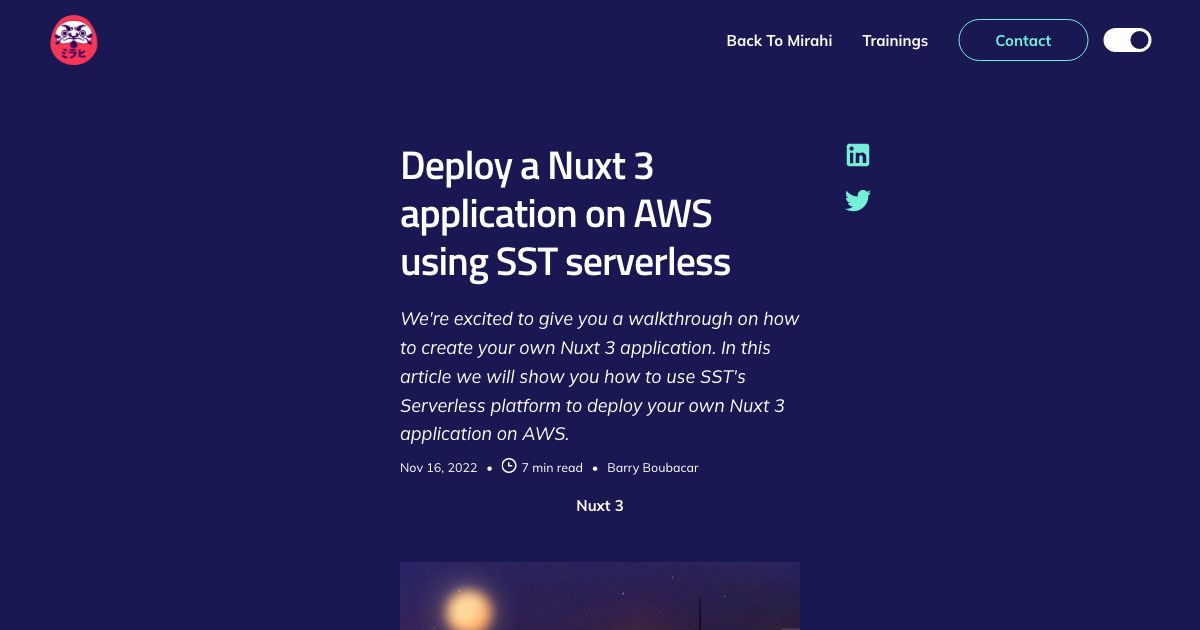Click the article title about deploying Nuxt 3
This screenshot has height=630, width=1200.
tap(565, 213)
